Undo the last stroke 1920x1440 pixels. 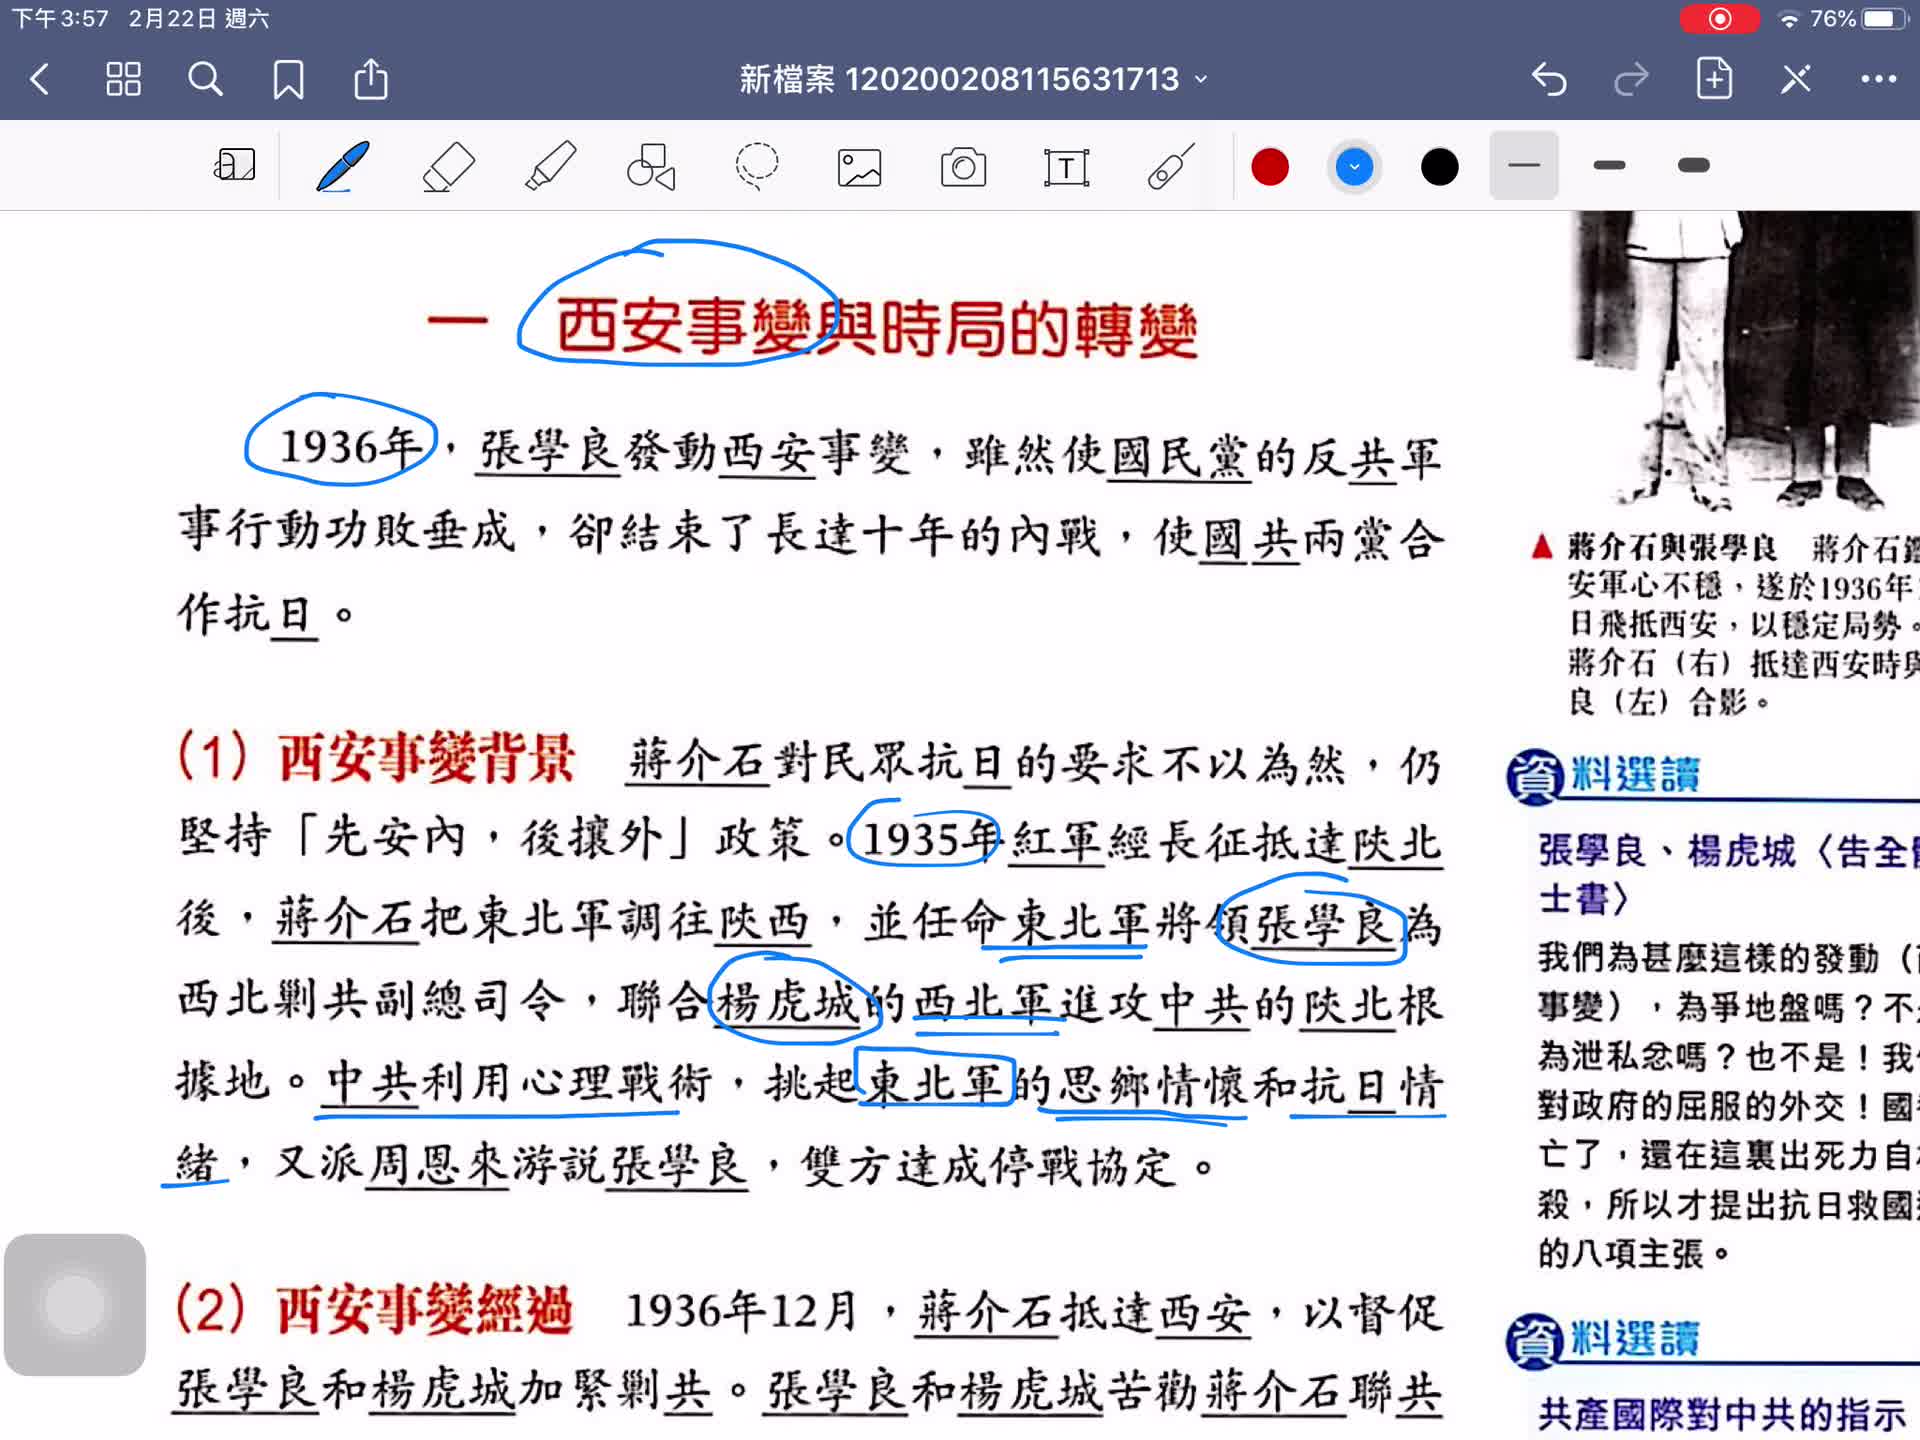point(1549,79)
